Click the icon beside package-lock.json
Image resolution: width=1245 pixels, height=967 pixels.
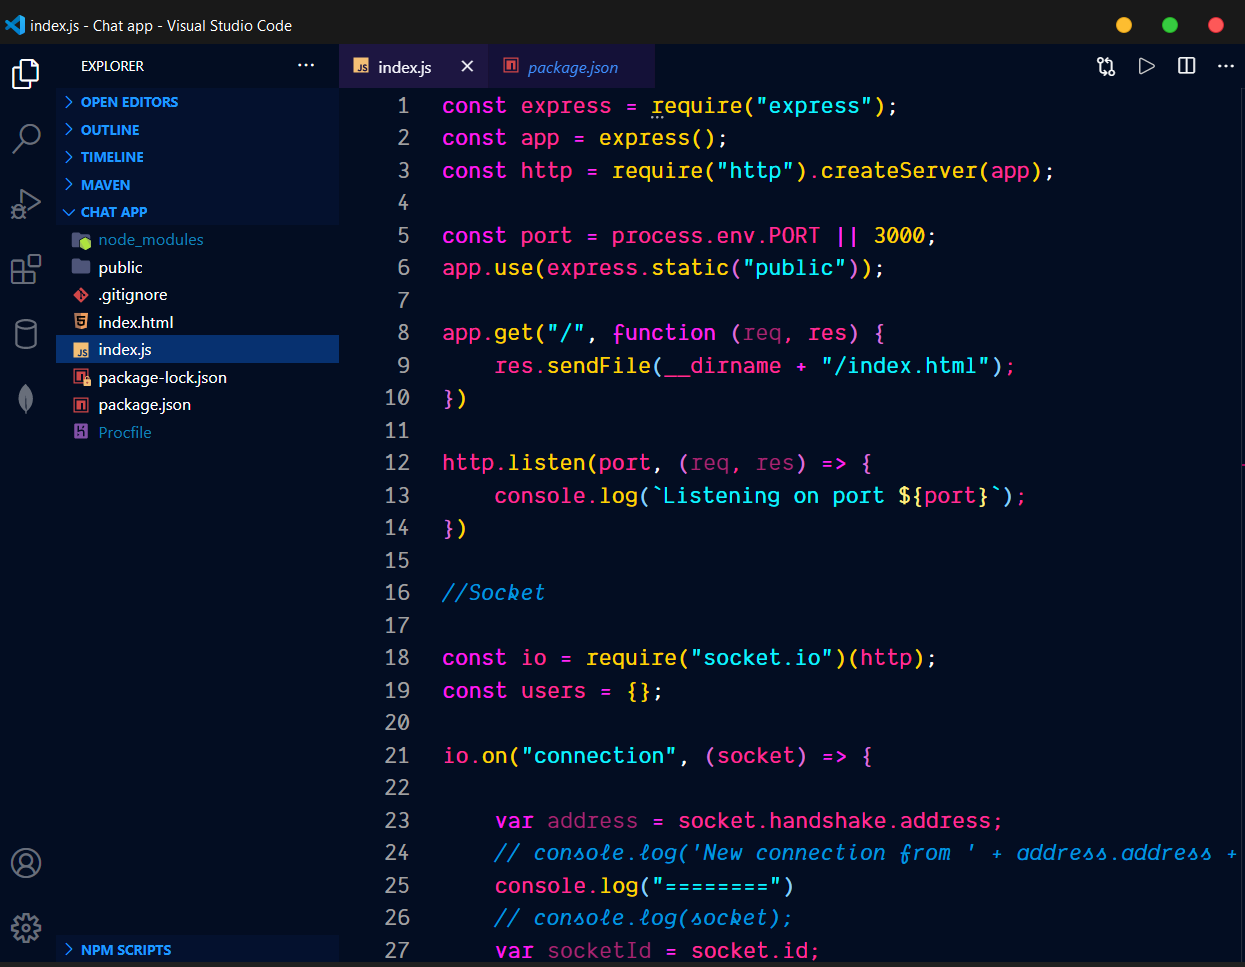[81, 377]
